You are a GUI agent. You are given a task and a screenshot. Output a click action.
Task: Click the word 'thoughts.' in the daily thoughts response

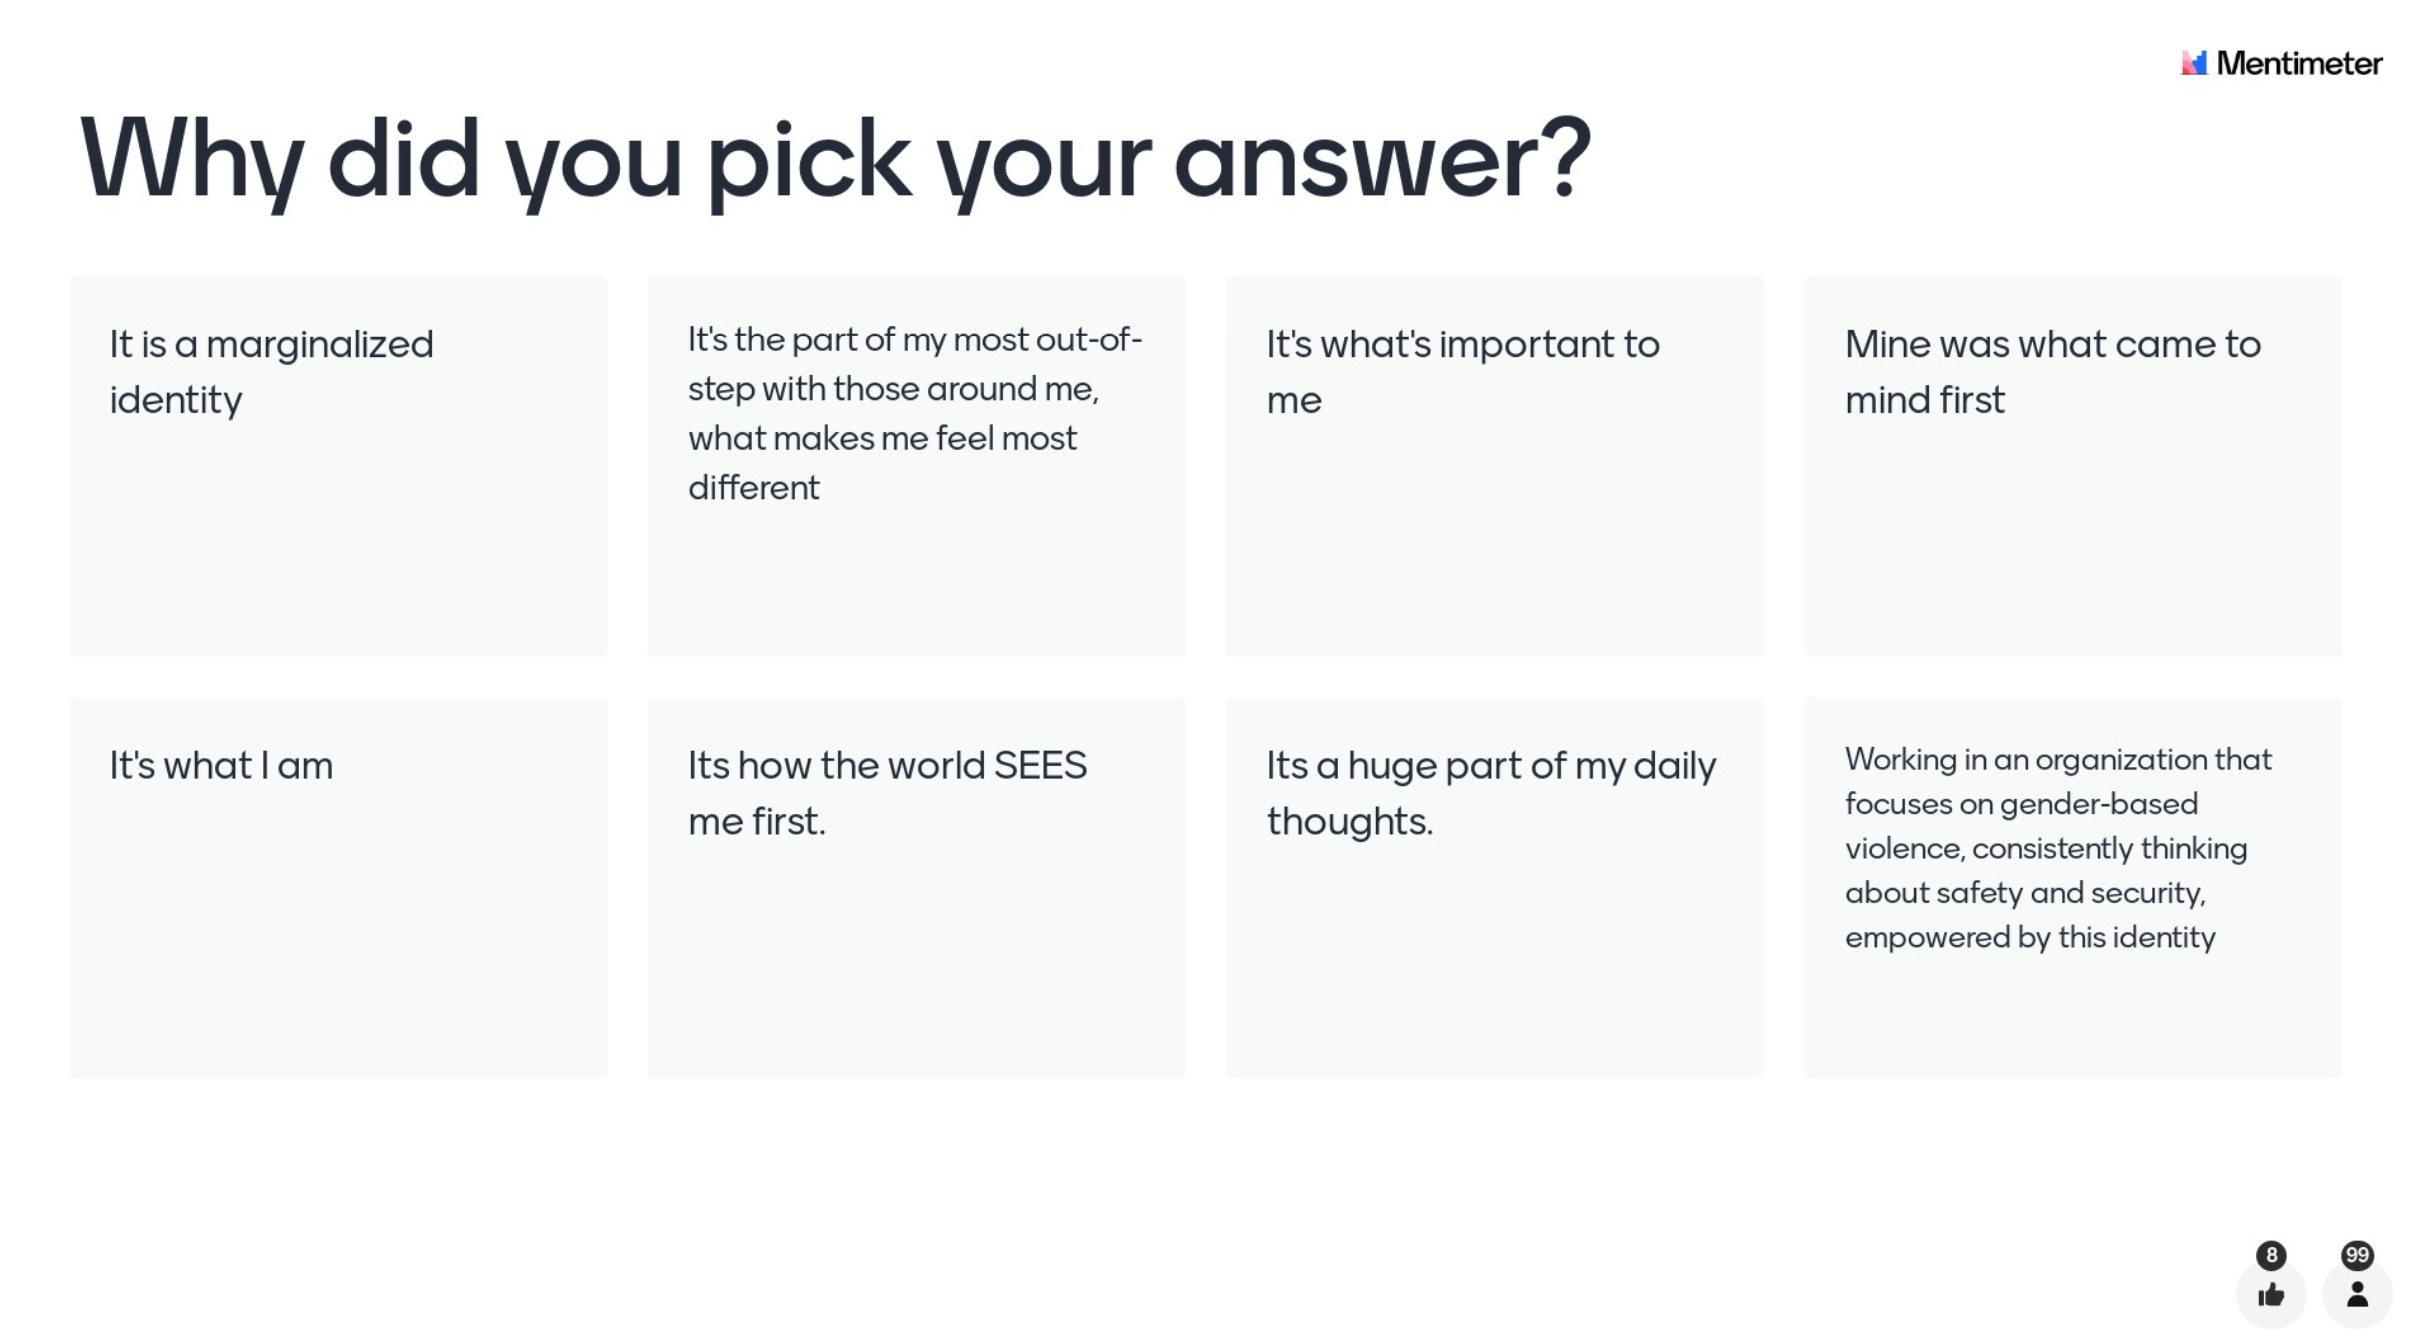(x=1349, y=822)
